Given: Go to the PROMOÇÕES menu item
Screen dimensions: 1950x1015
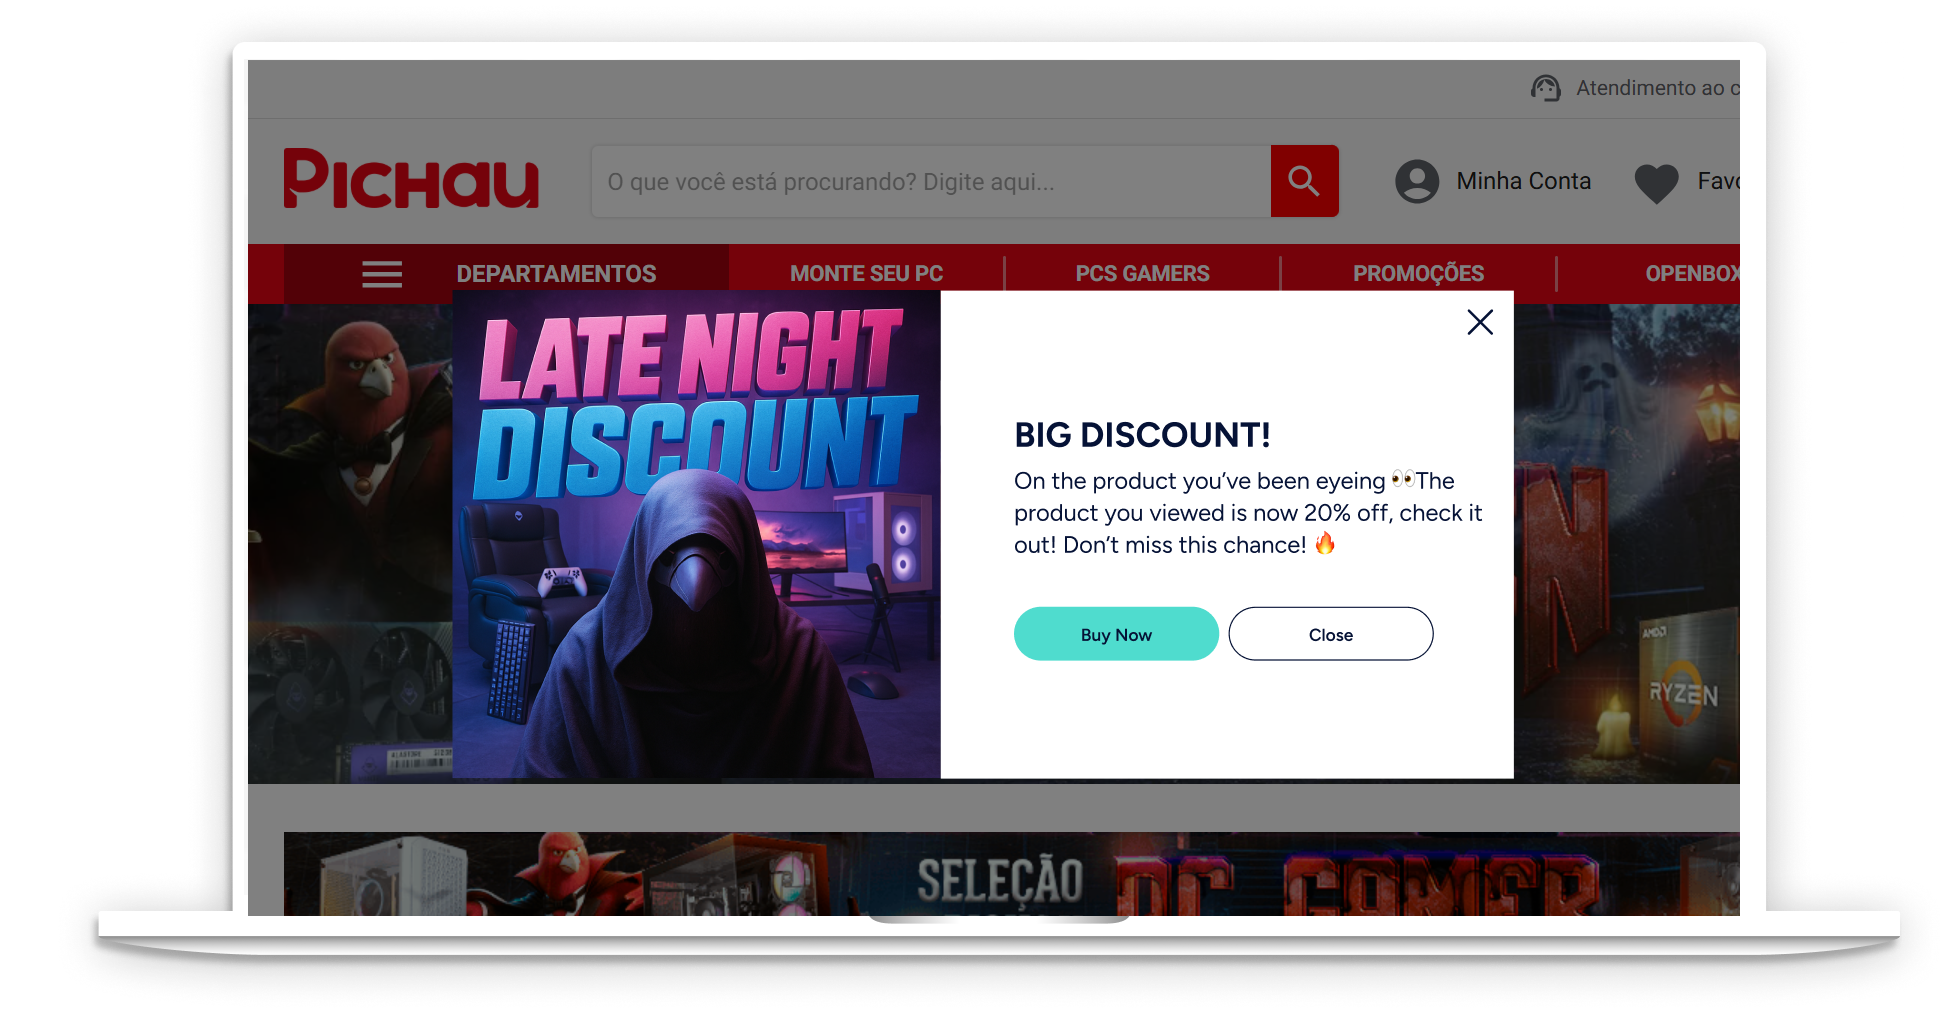Looking at the screenshot, I should (1418, 274).
